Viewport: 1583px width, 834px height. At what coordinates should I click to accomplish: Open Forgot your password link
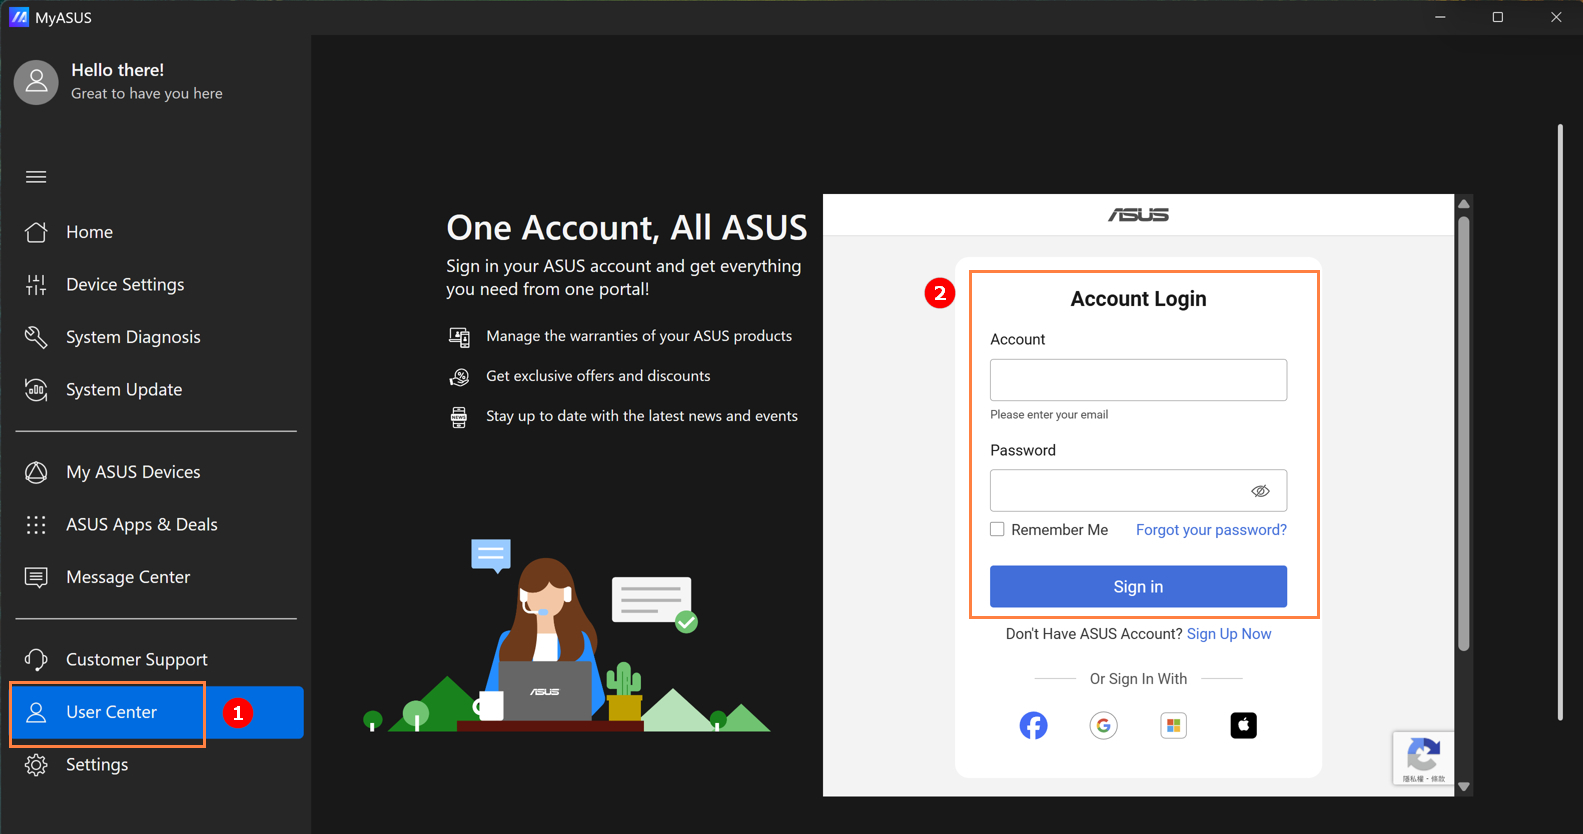click(1210, 530)
